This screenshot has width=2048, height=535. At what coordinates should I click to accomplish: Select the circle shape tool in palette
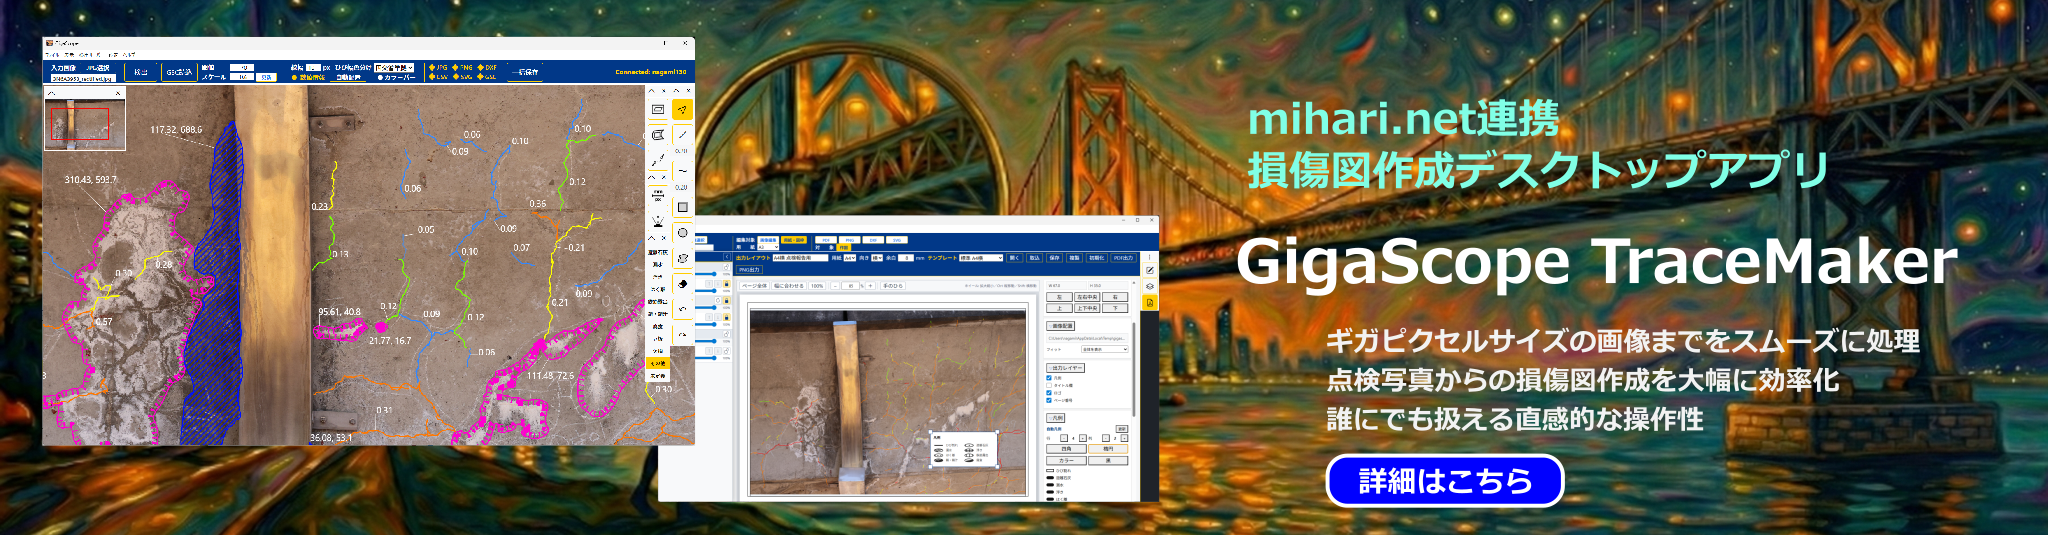683,233
